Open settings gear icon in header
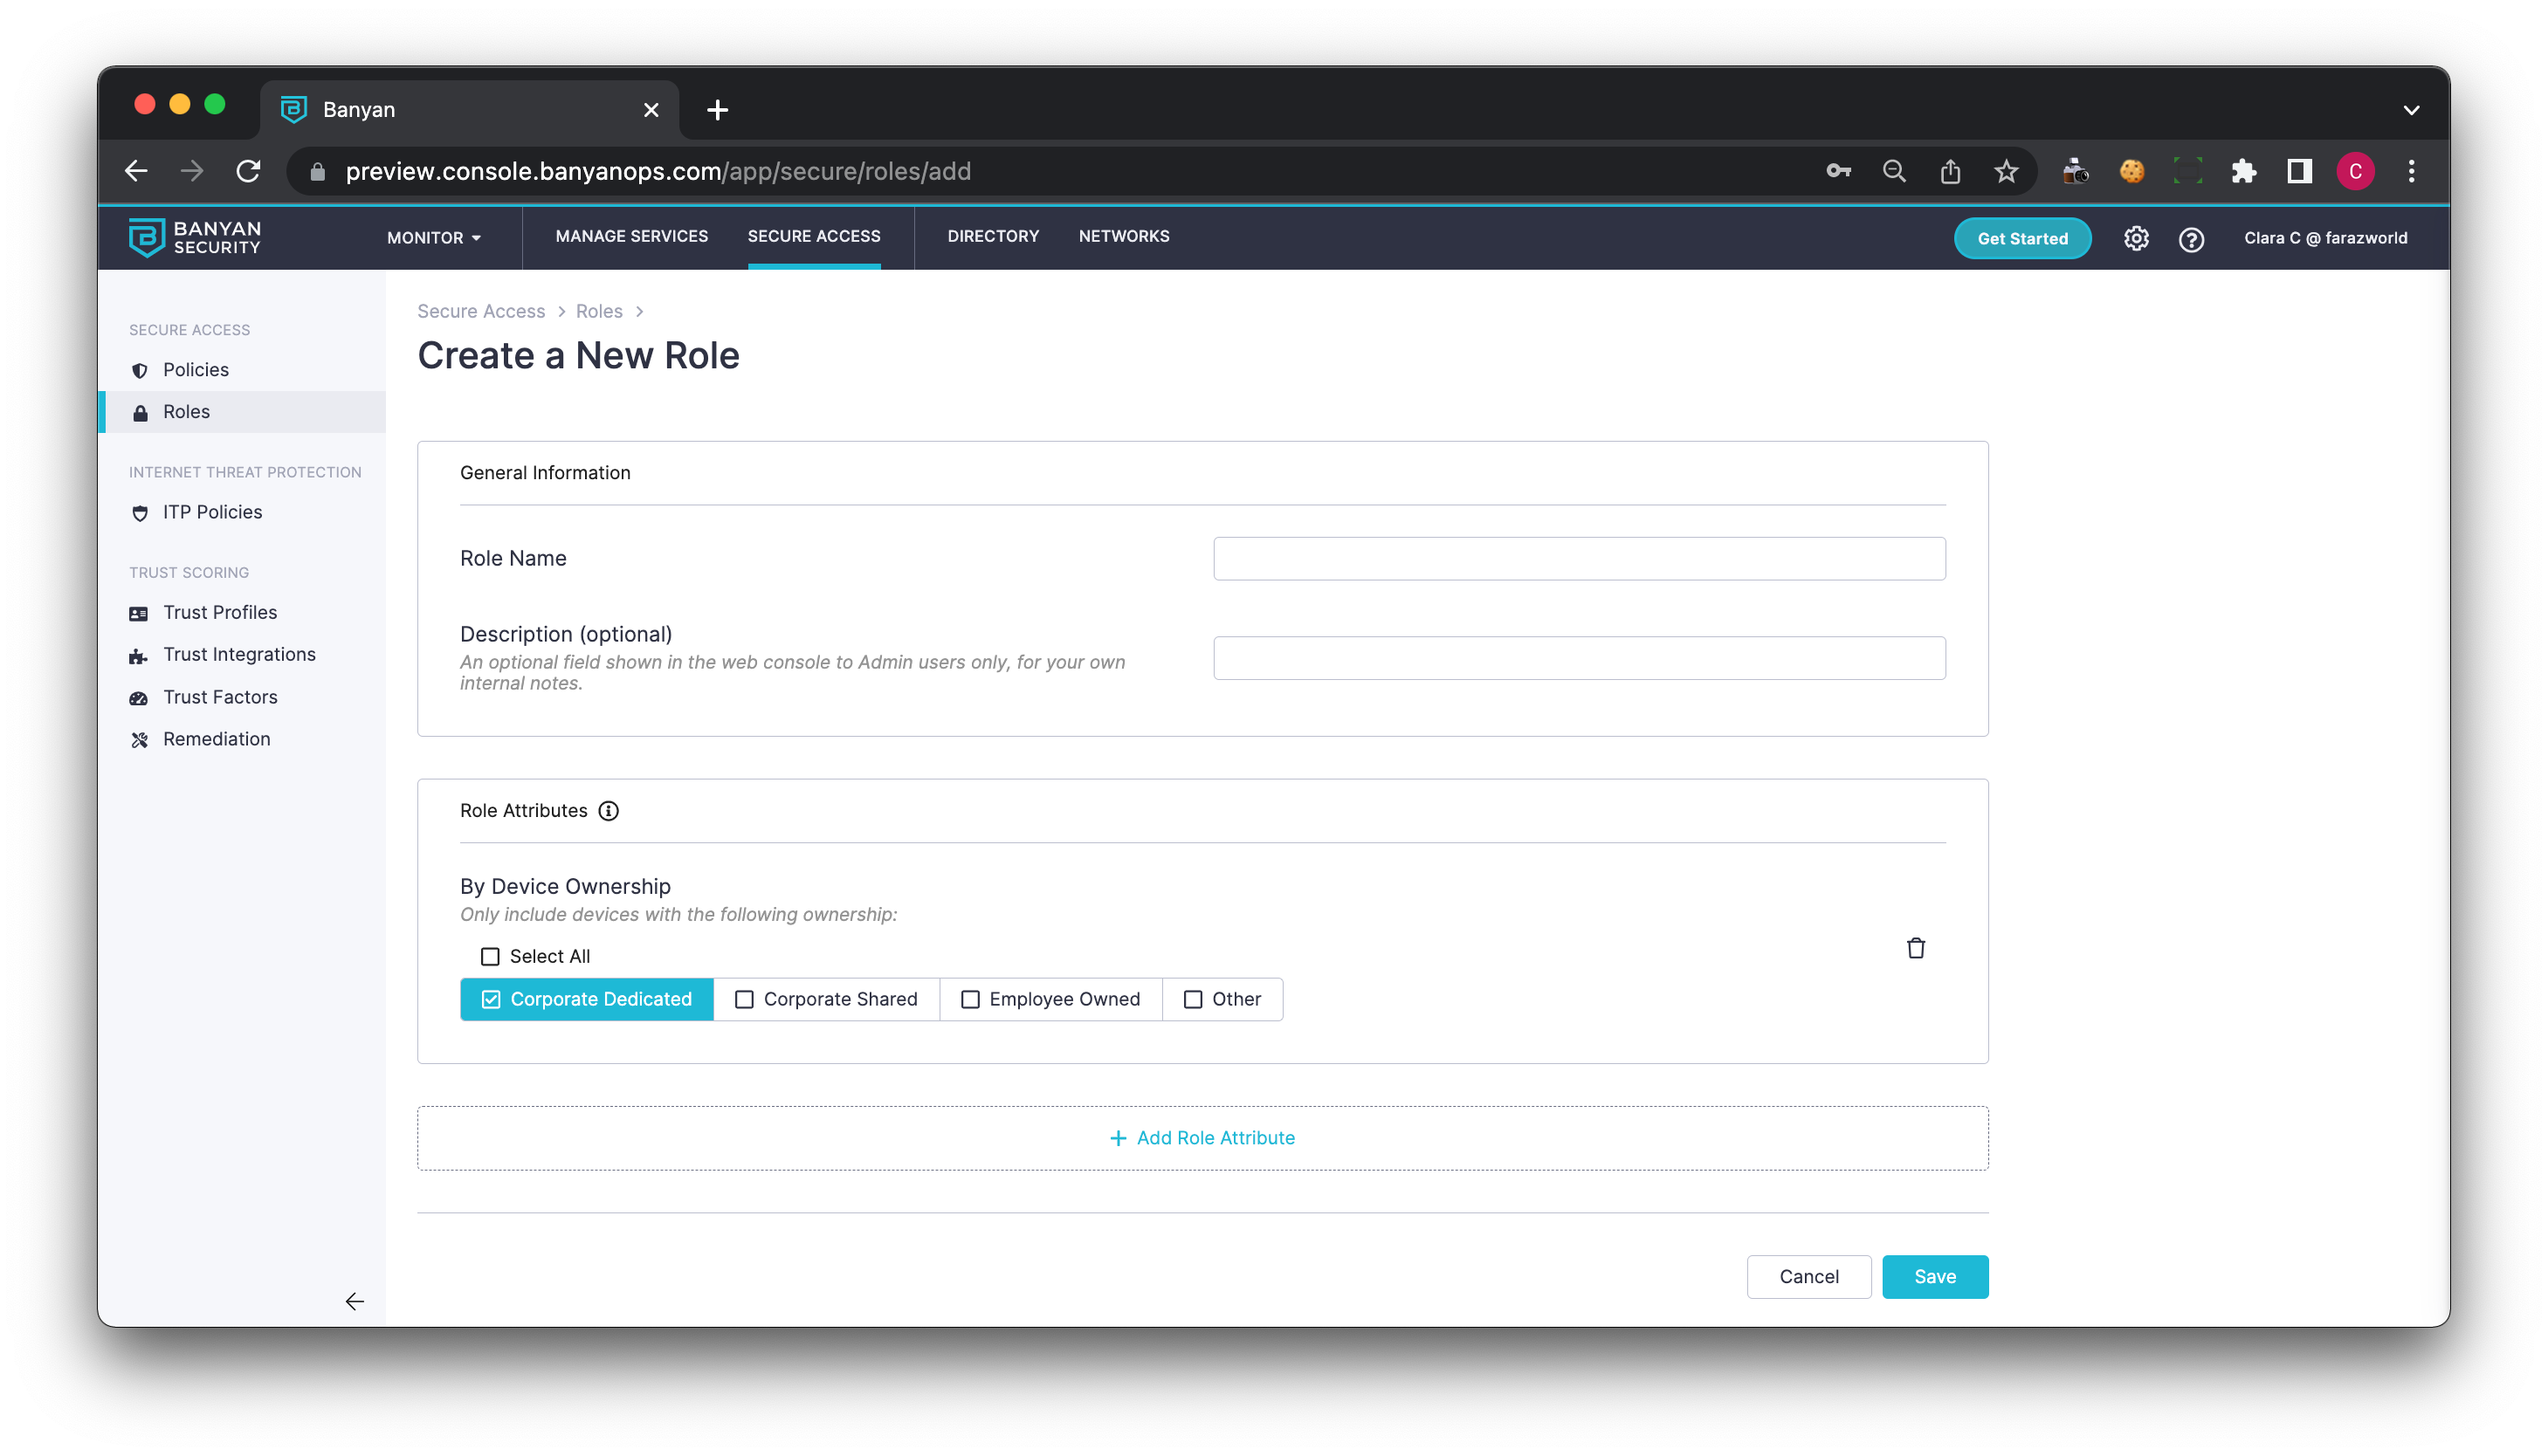Screen dimensions: 2548x1456 (2136, 238)
